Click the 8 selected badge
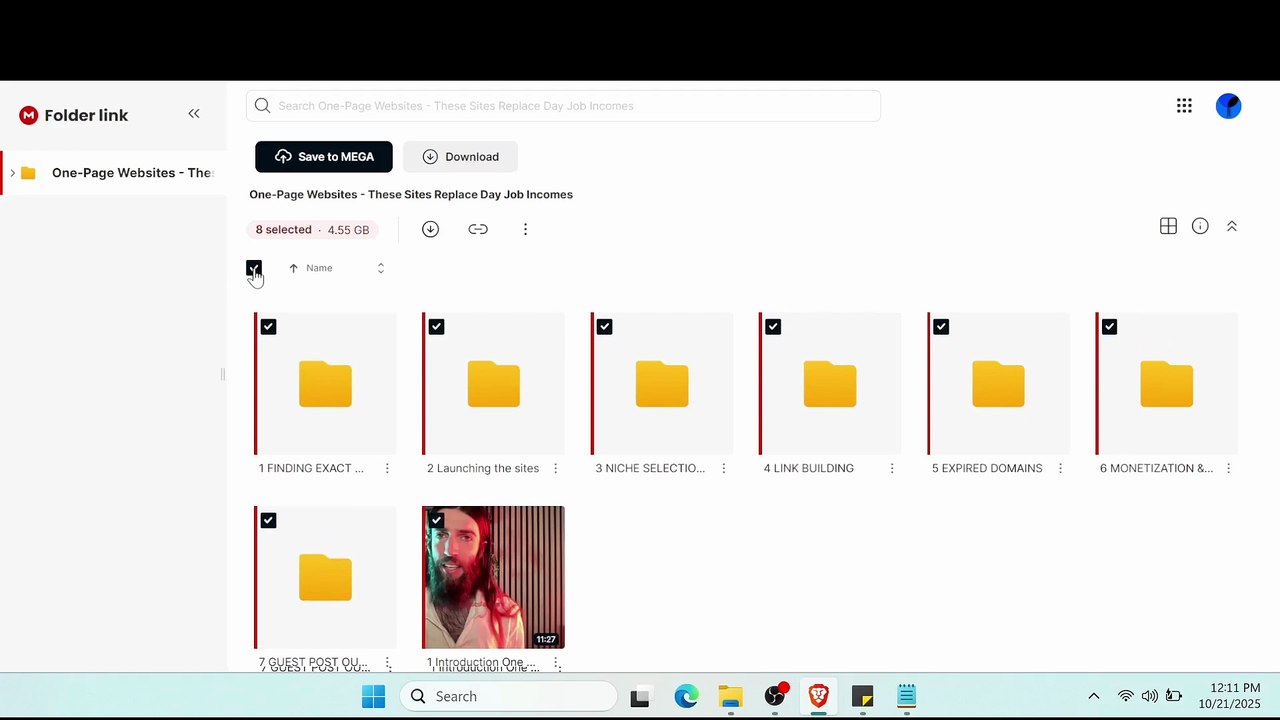Screen dimensions: 1280x720 coord(312,230)
